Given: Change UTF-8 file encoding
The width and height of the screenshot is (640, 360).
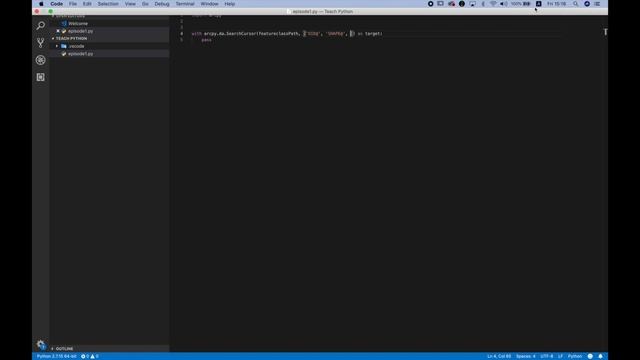Looking at the screenshot, I should [x=547, y=356].
